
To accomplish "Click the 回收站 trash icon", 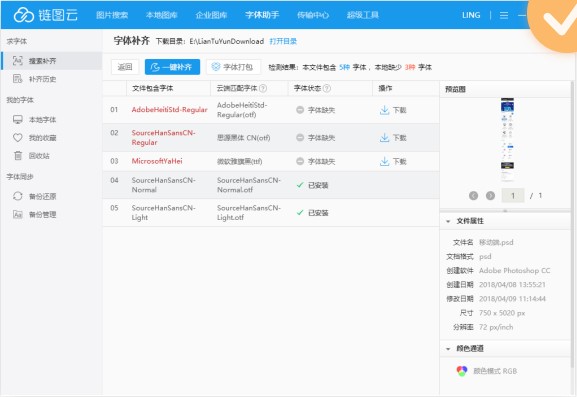I will point(18,156).
